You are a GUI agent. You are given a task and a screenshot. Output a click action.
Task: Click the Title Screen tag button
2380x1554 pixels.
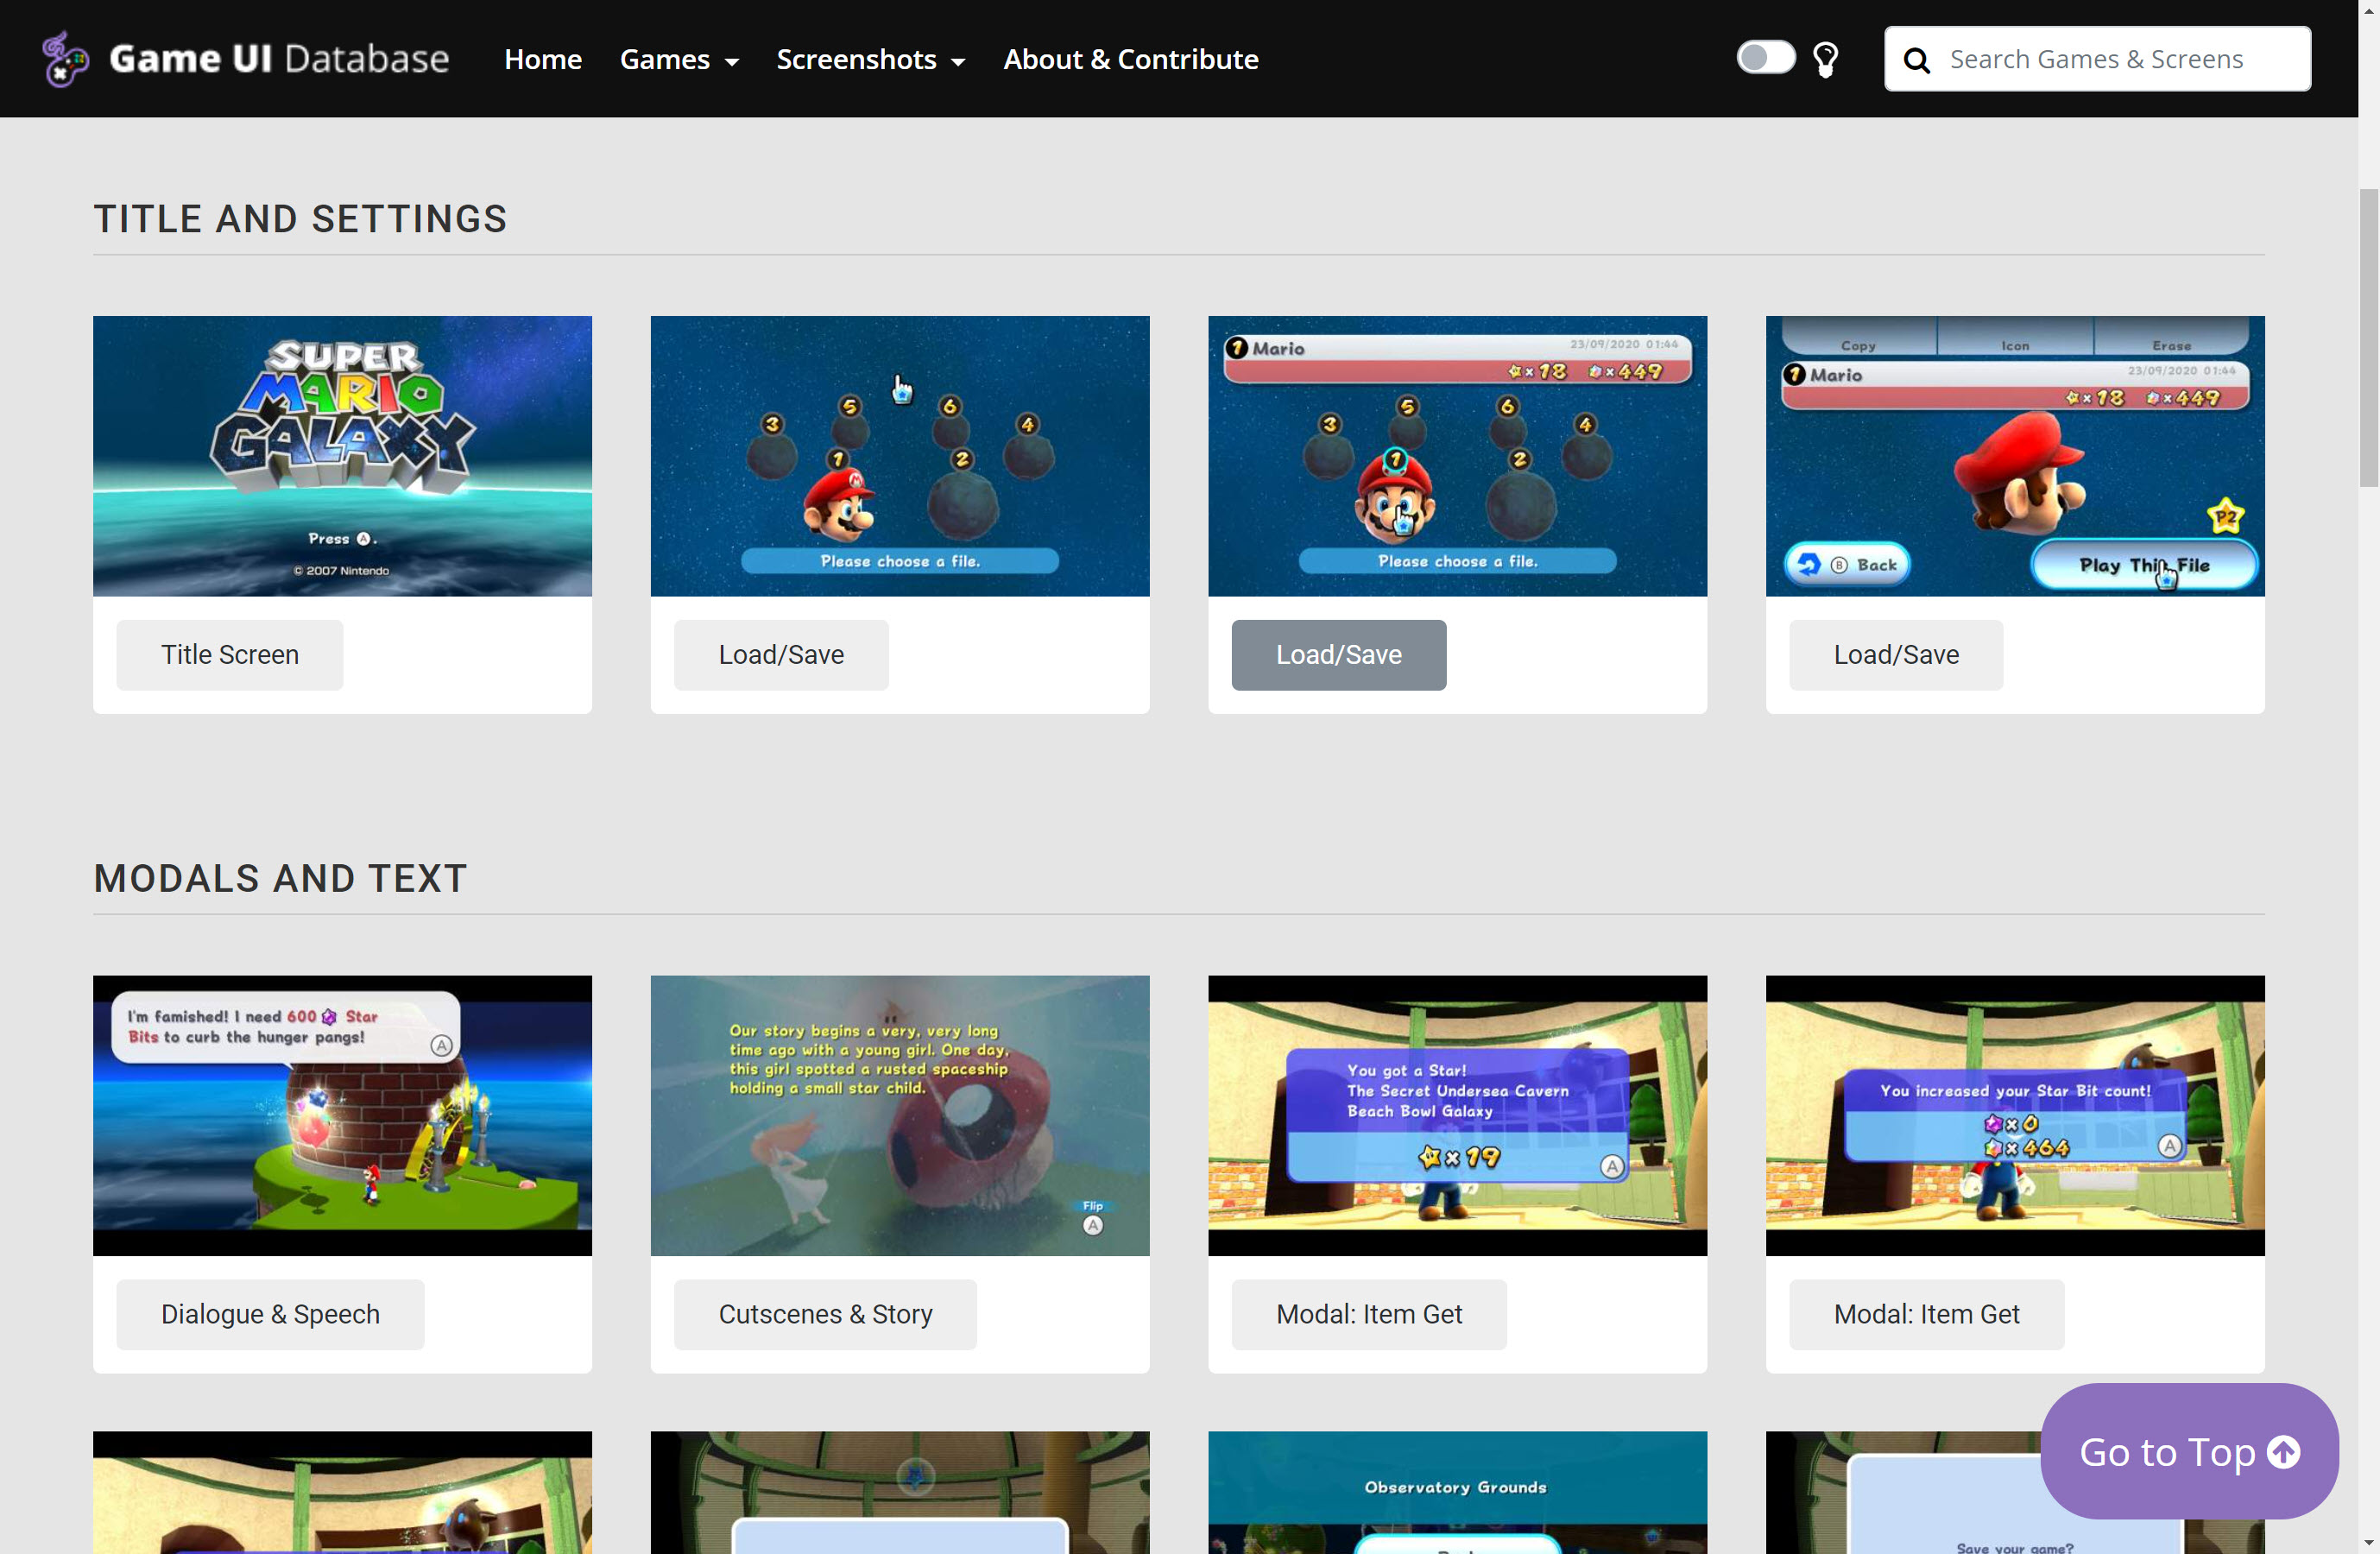tap(229, 655)
